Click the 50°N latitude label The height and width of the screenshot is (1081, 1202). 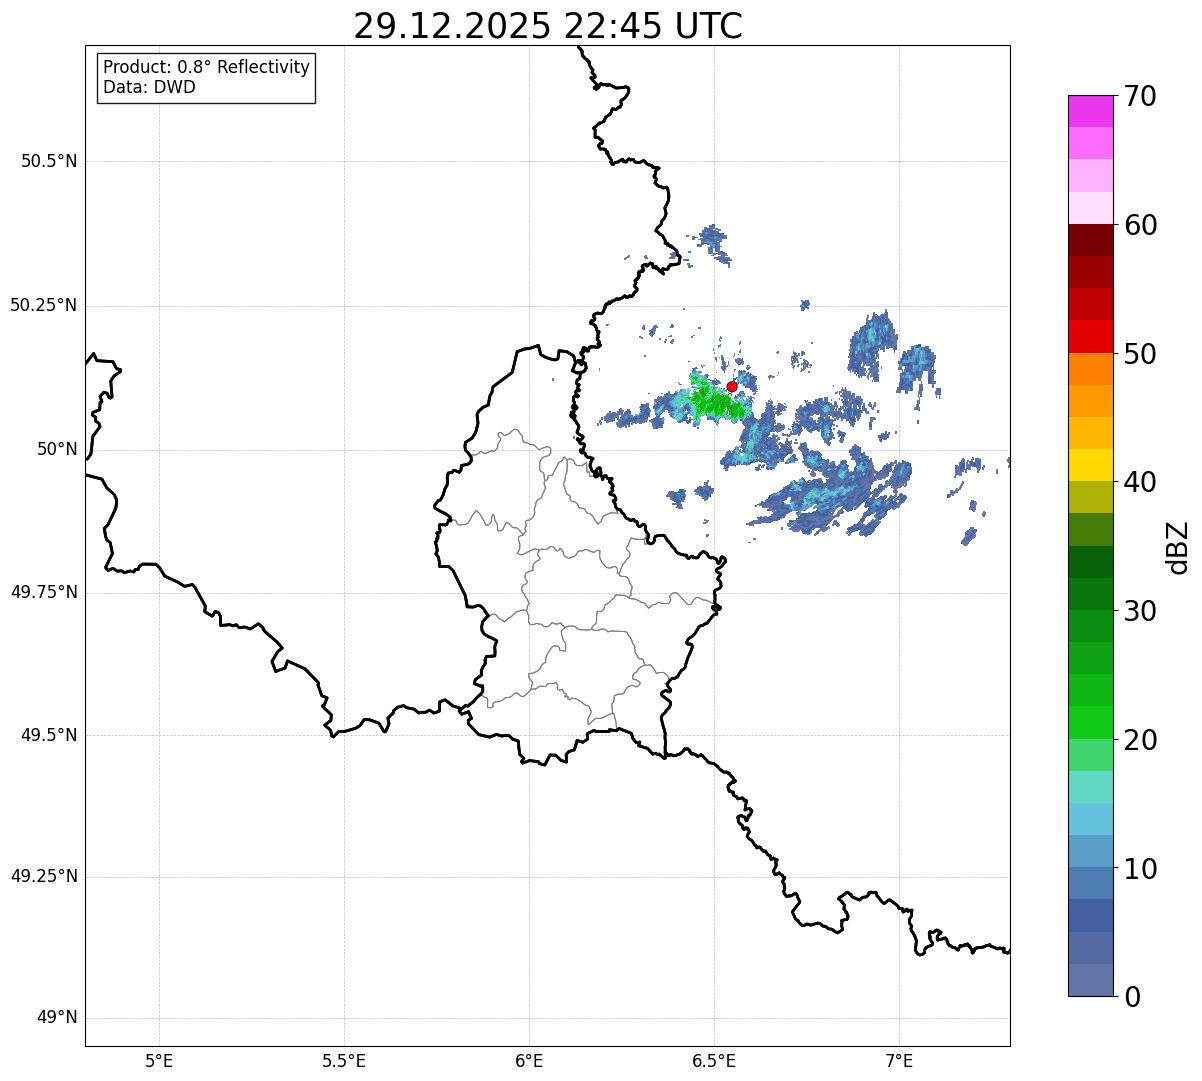[57, 449]
